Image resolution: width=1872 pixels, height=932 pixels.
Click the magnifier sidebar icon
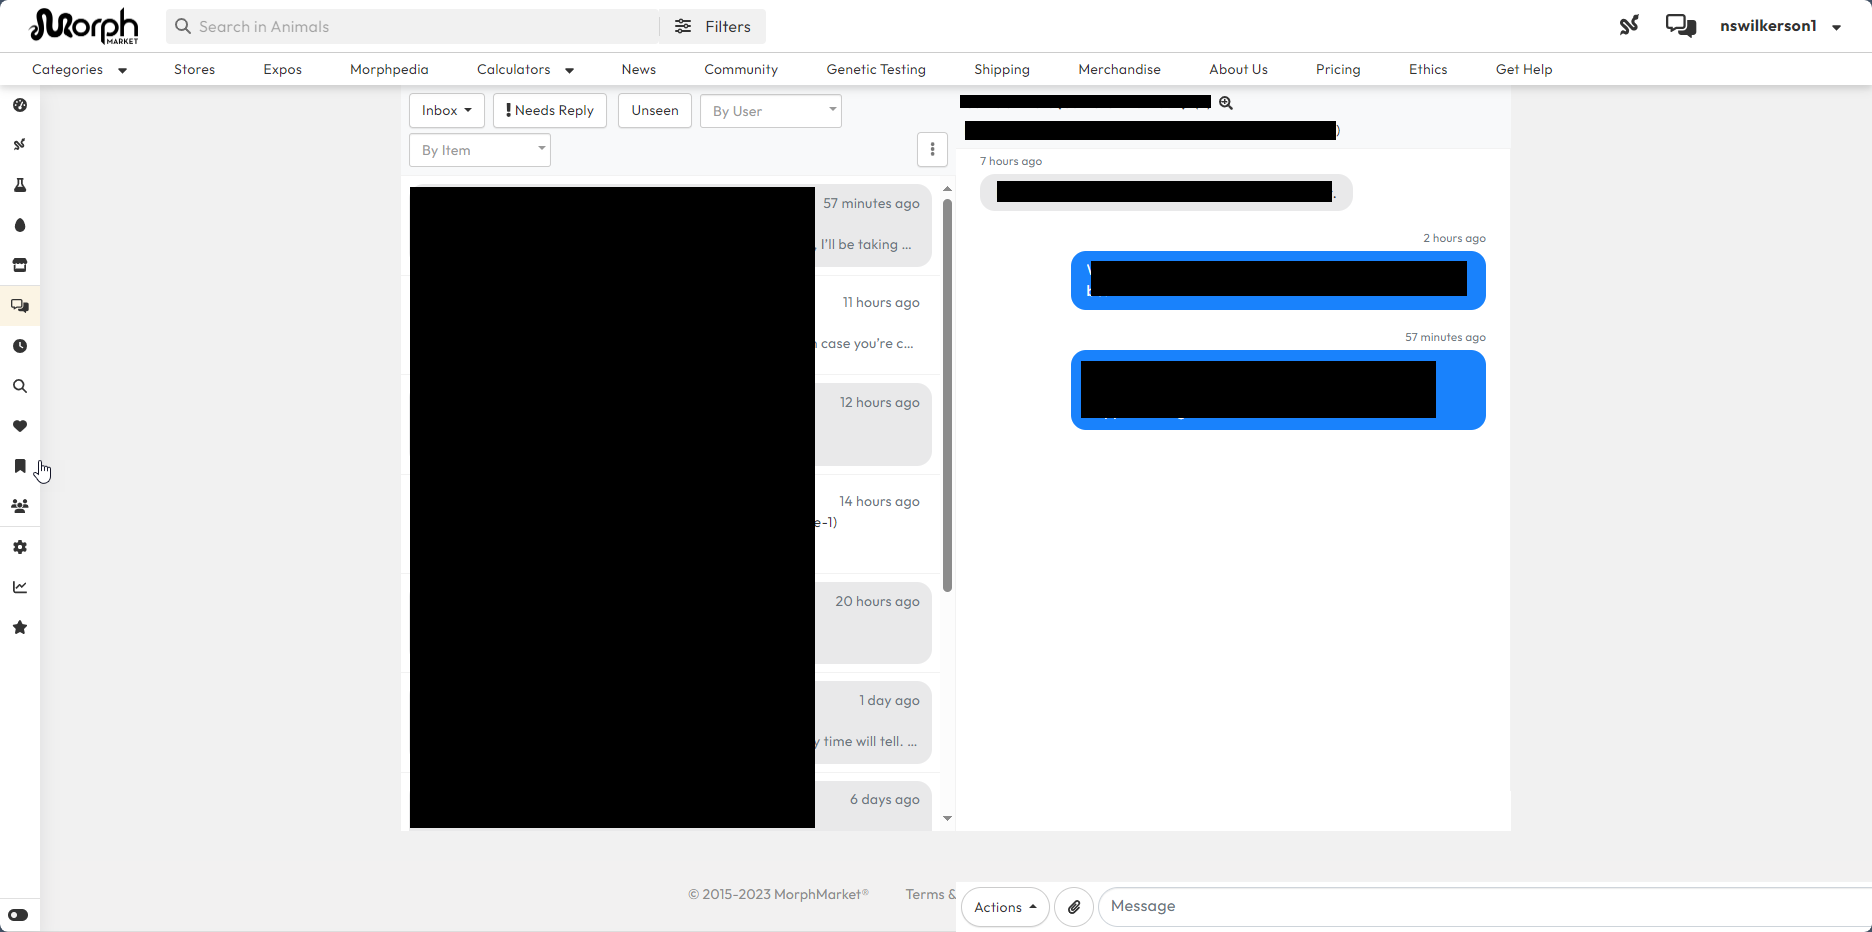pos(20,386)
